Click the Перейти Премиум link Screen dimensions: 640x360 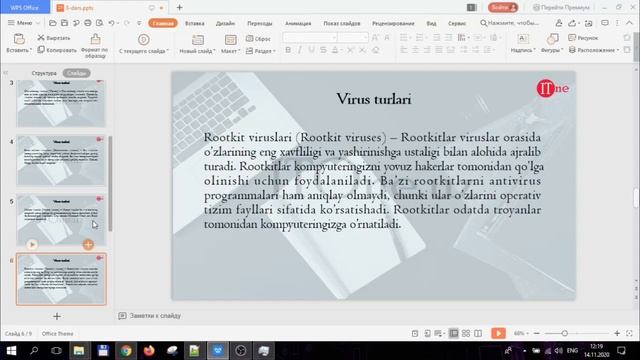click(x=561, y=7)
